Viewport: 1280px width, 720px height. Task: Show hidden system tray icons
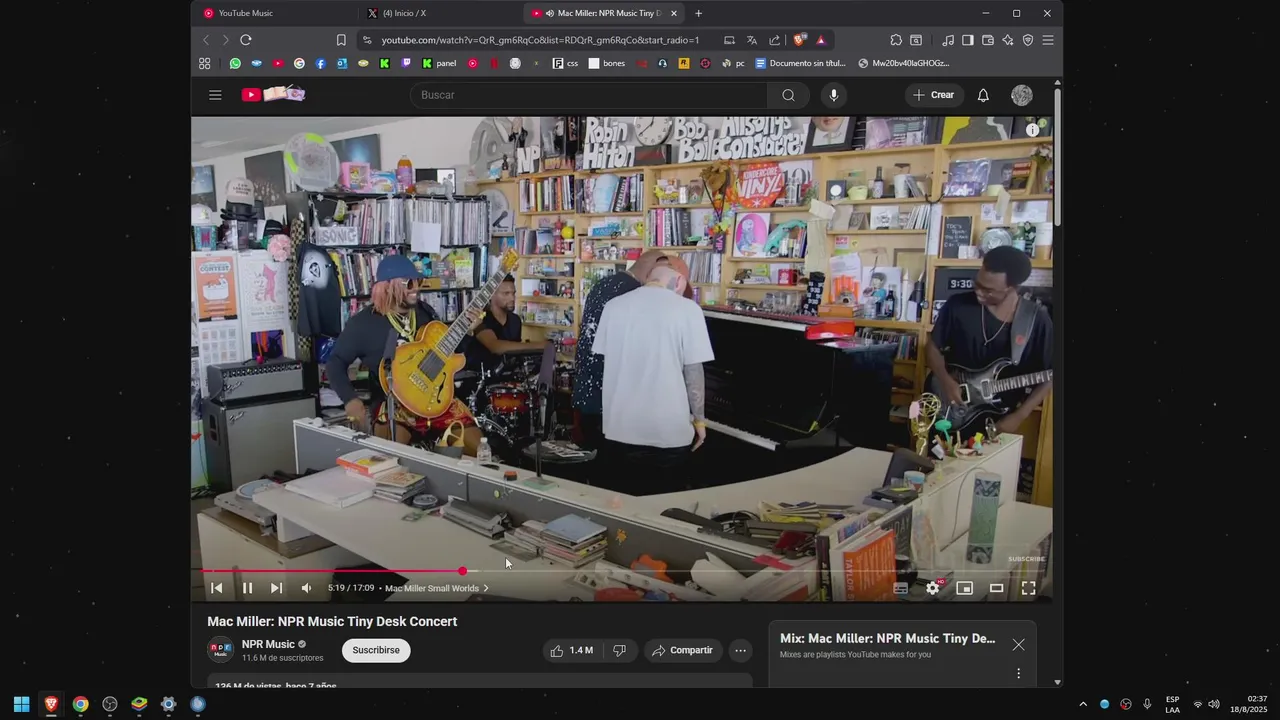click(1082, 704)
